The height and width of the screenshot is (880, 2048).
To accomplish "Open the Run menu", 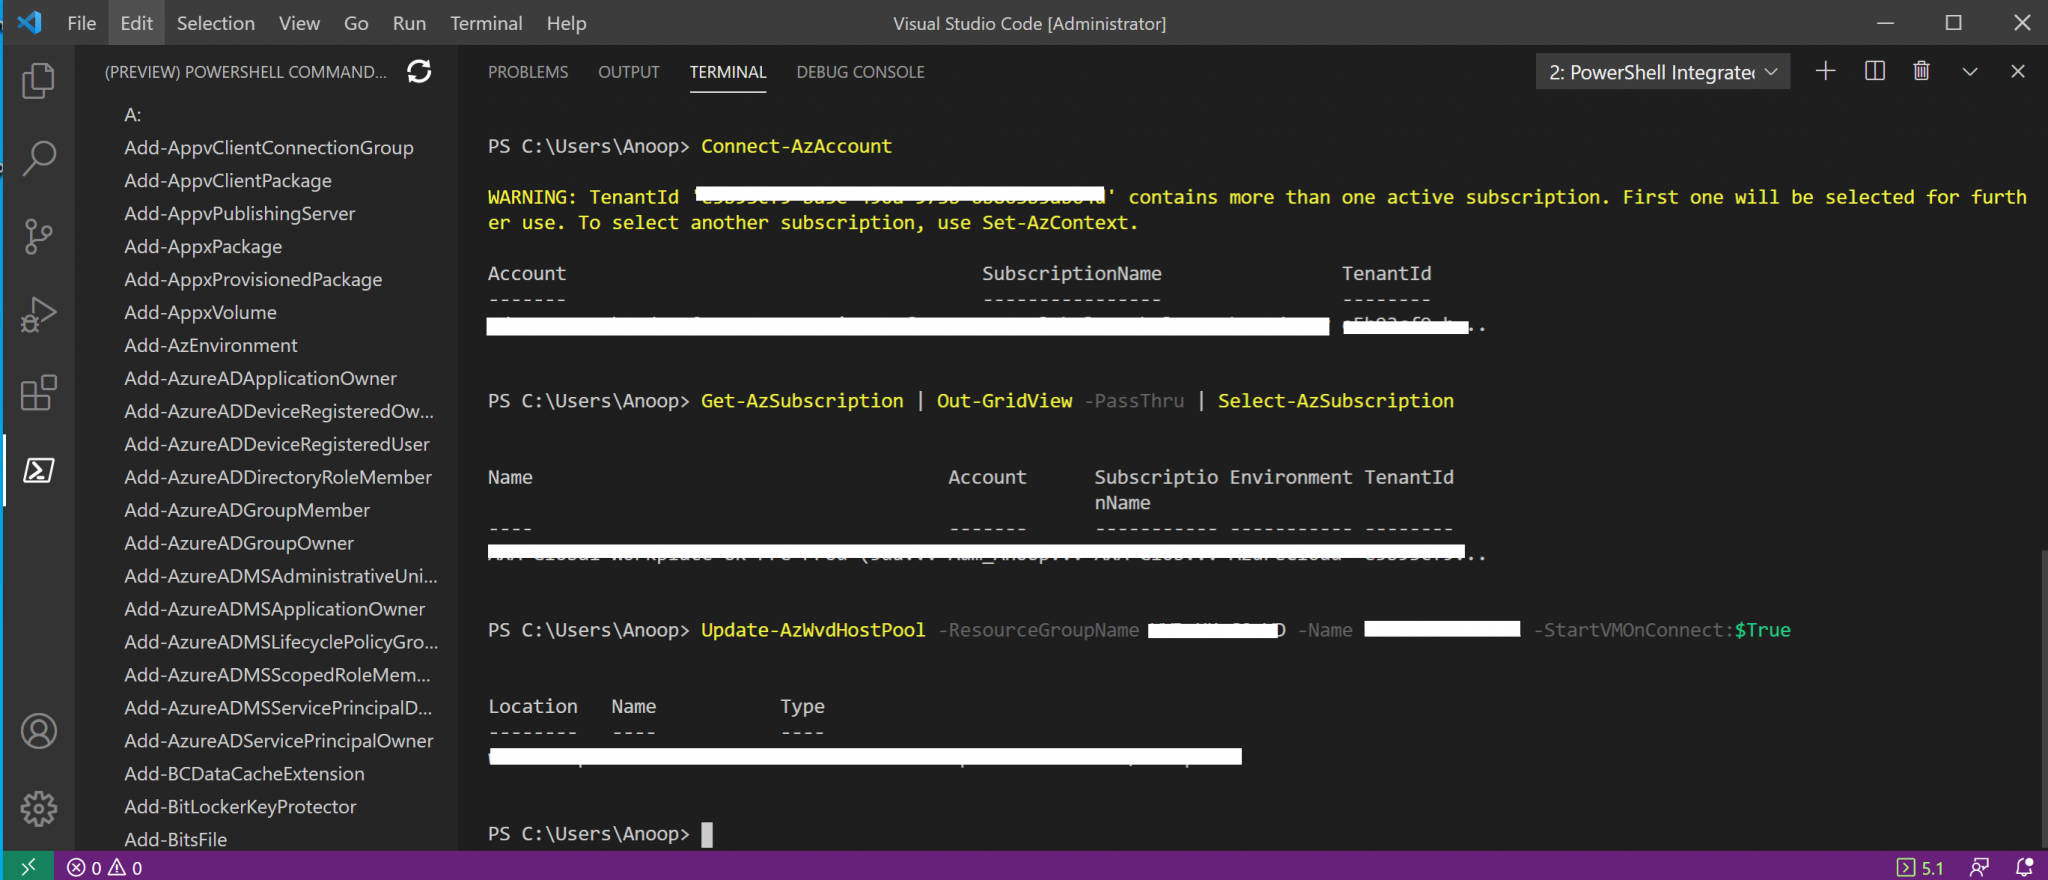I will click(x=409, y=23).
